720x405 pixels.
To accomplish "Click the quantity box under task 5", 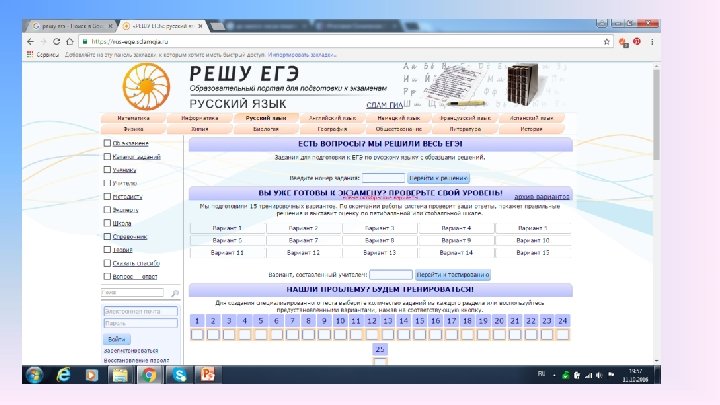I will [x=260, y=334].
